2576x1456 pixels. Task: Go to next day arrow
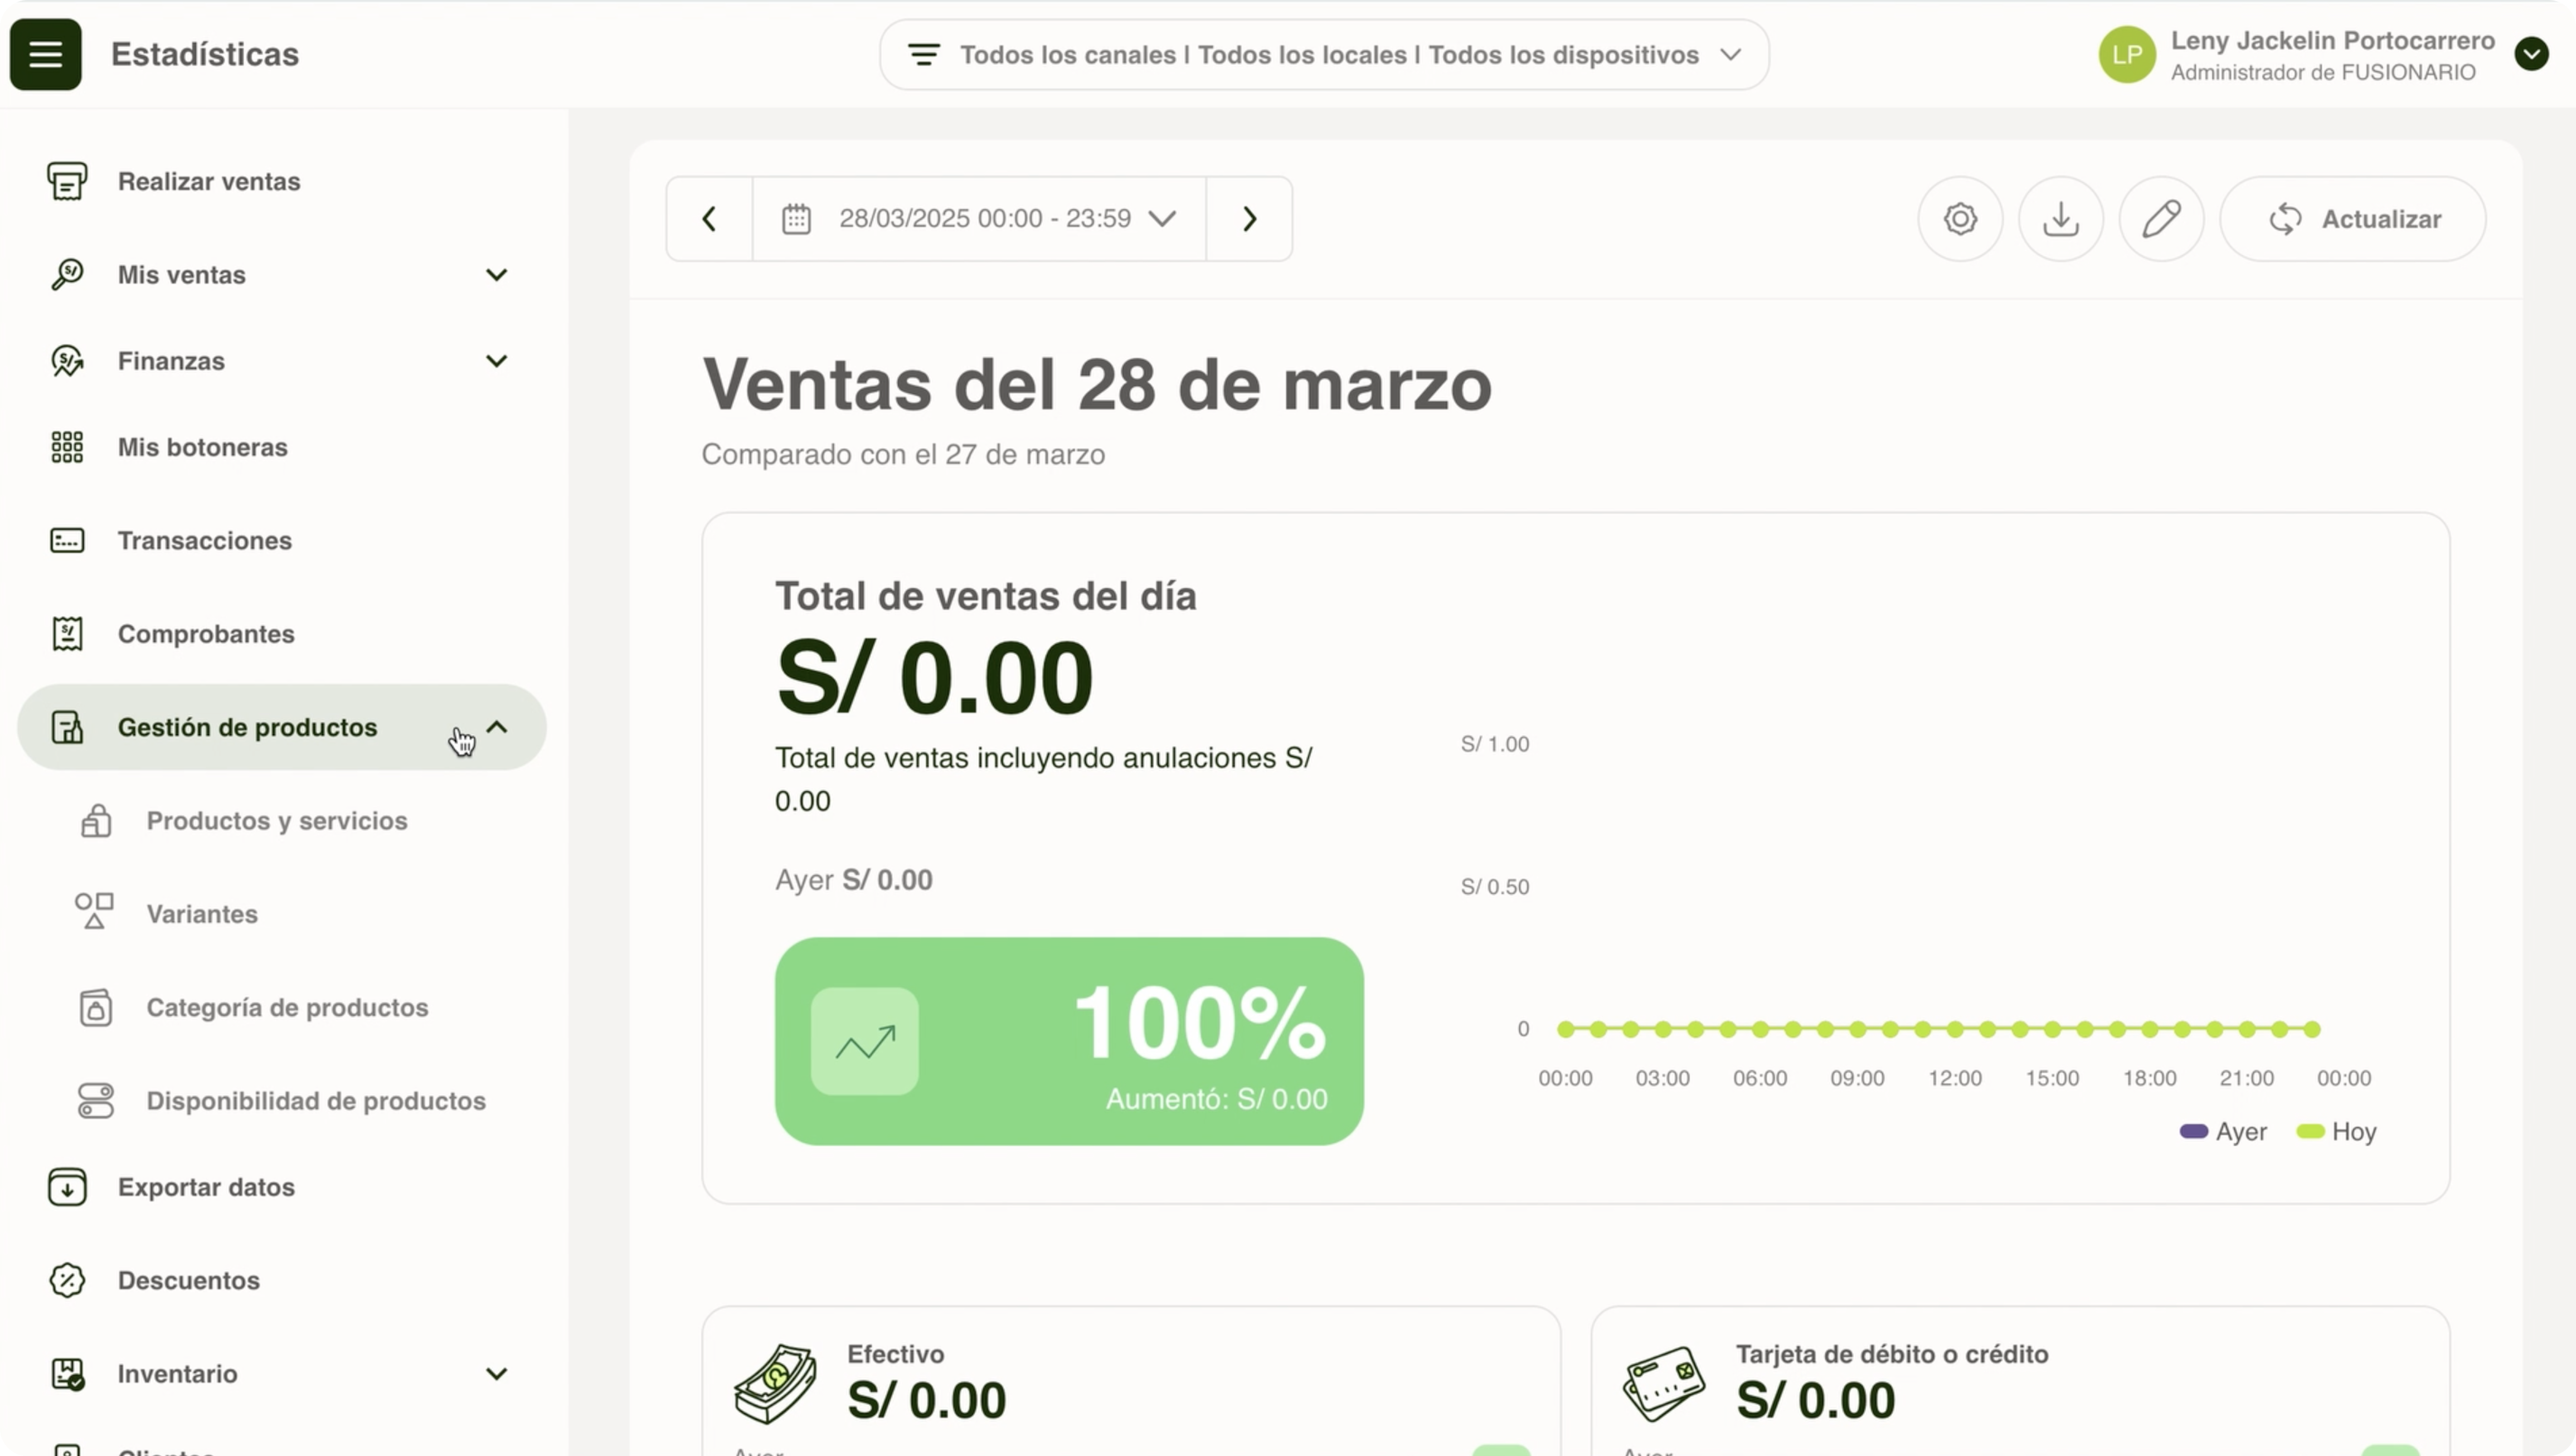[x=1250, y=219]
